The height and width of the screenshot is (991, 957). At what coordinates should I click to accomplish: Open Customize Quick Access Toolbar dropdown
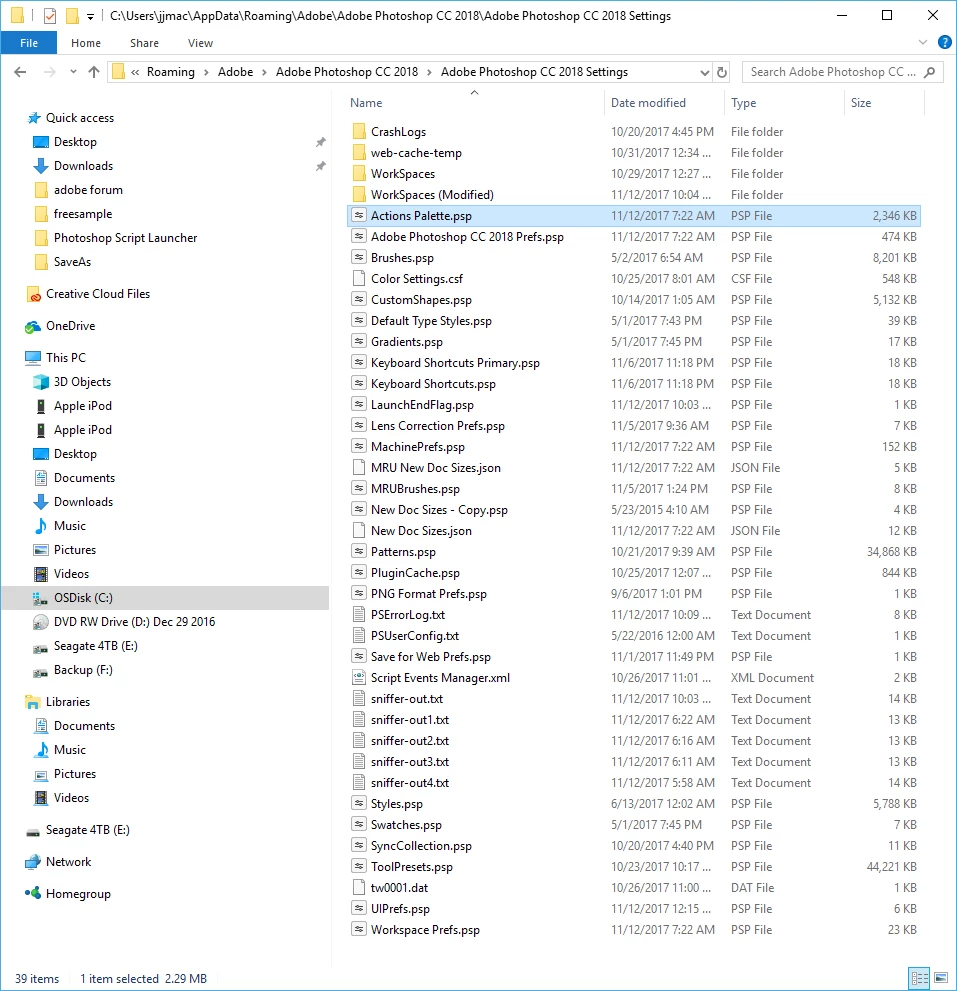pyautogui.click(x=90, y=16)
